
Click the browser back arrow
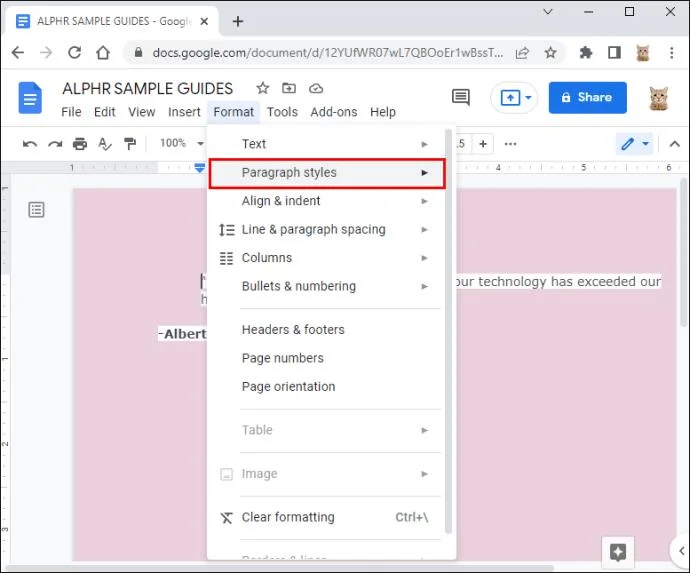(x=18, y=53)
